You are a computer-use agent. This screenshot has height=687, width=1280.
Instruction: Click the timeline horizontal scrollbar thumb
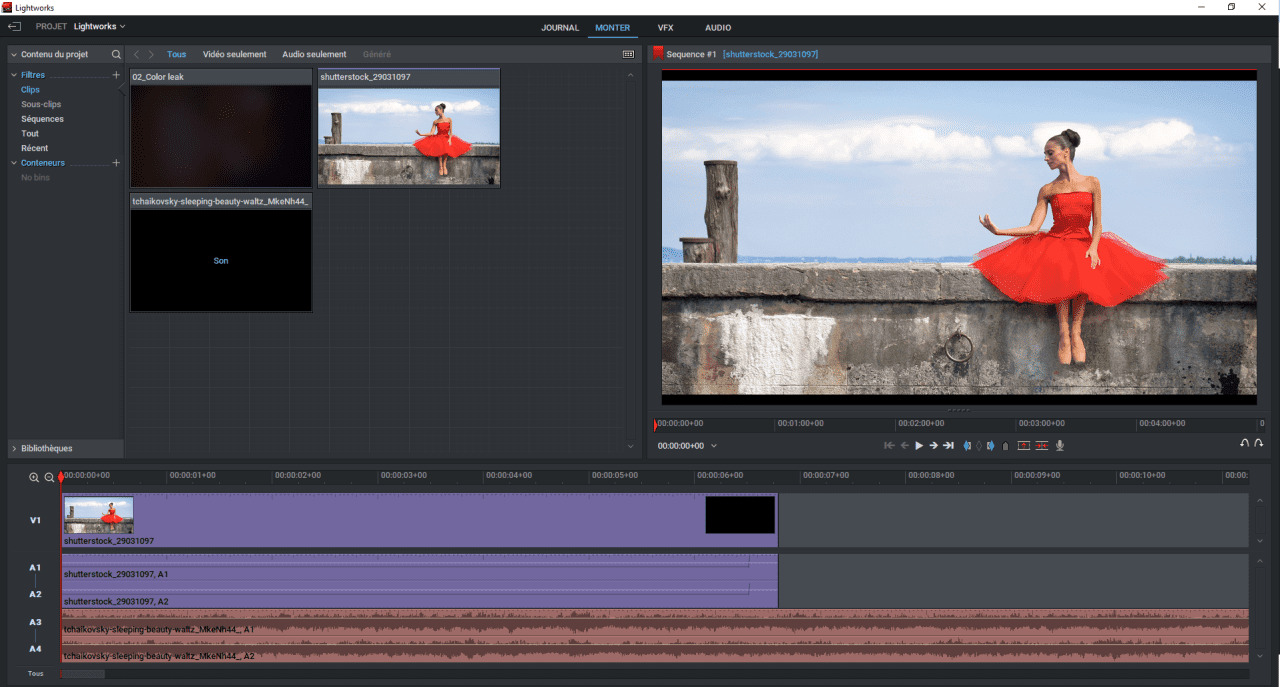click(x=83, y=674)
